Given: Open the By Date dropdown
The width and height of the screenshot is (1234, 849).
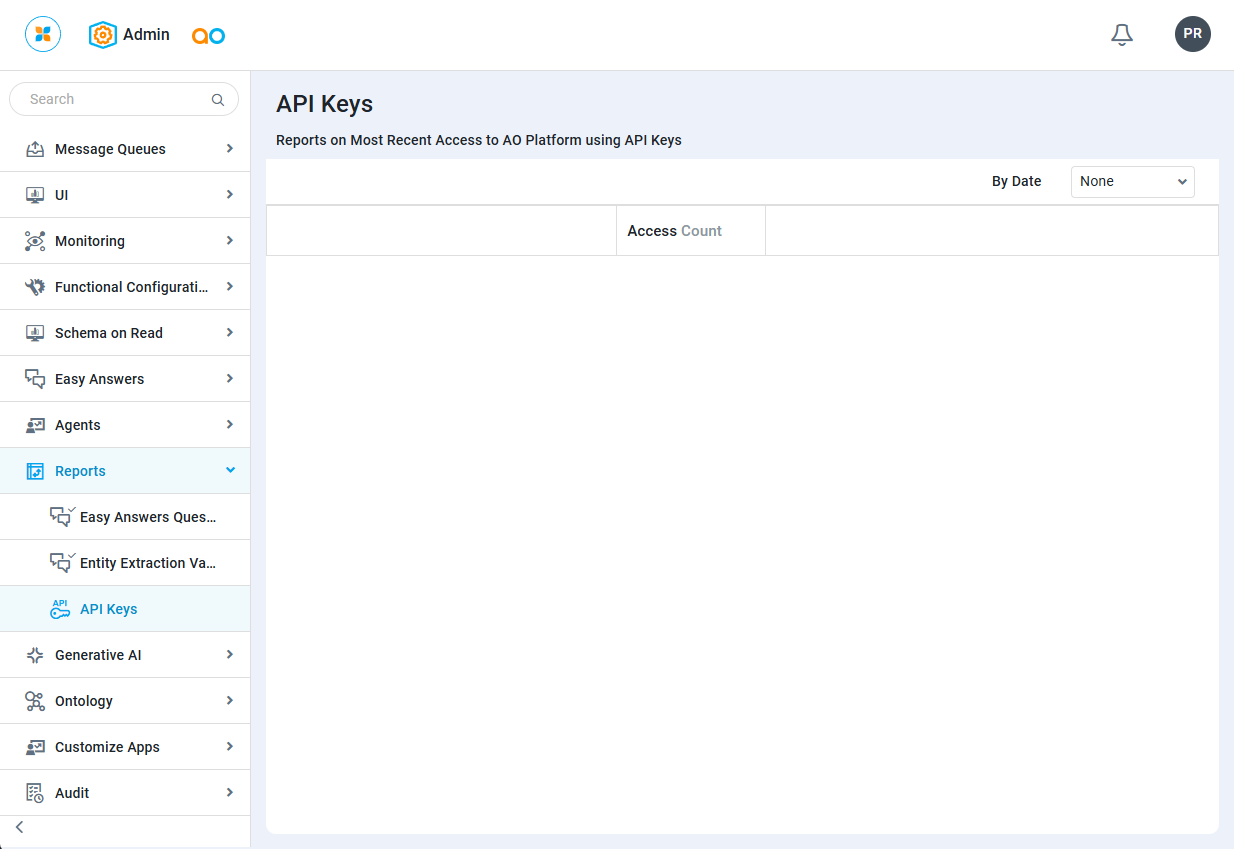Looking at the screenshot, I should click(x=1132, y=182).
